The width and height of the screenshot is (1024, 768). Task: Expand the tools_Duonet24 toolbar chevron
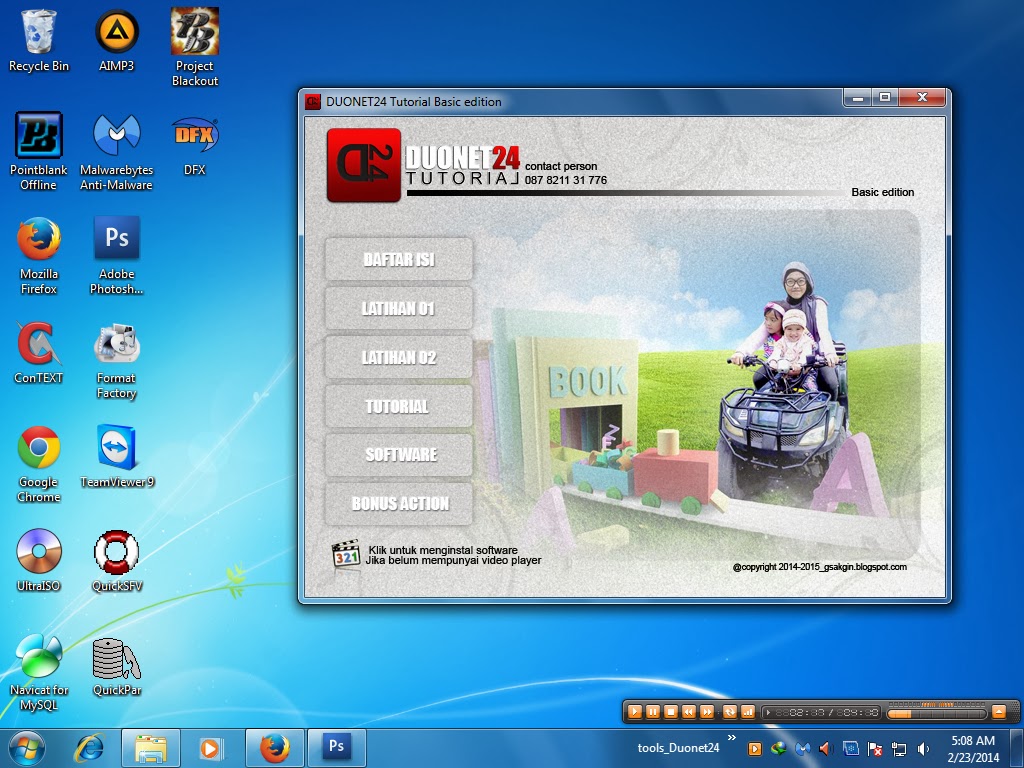[x=731, y=738]
